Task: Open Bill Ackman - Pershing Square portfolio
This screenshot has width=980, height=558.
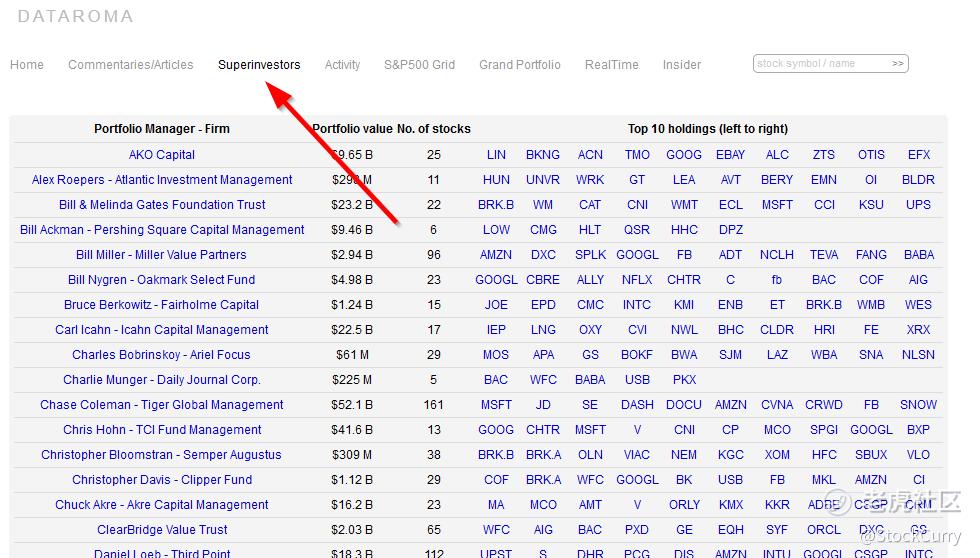Action: 162,230
